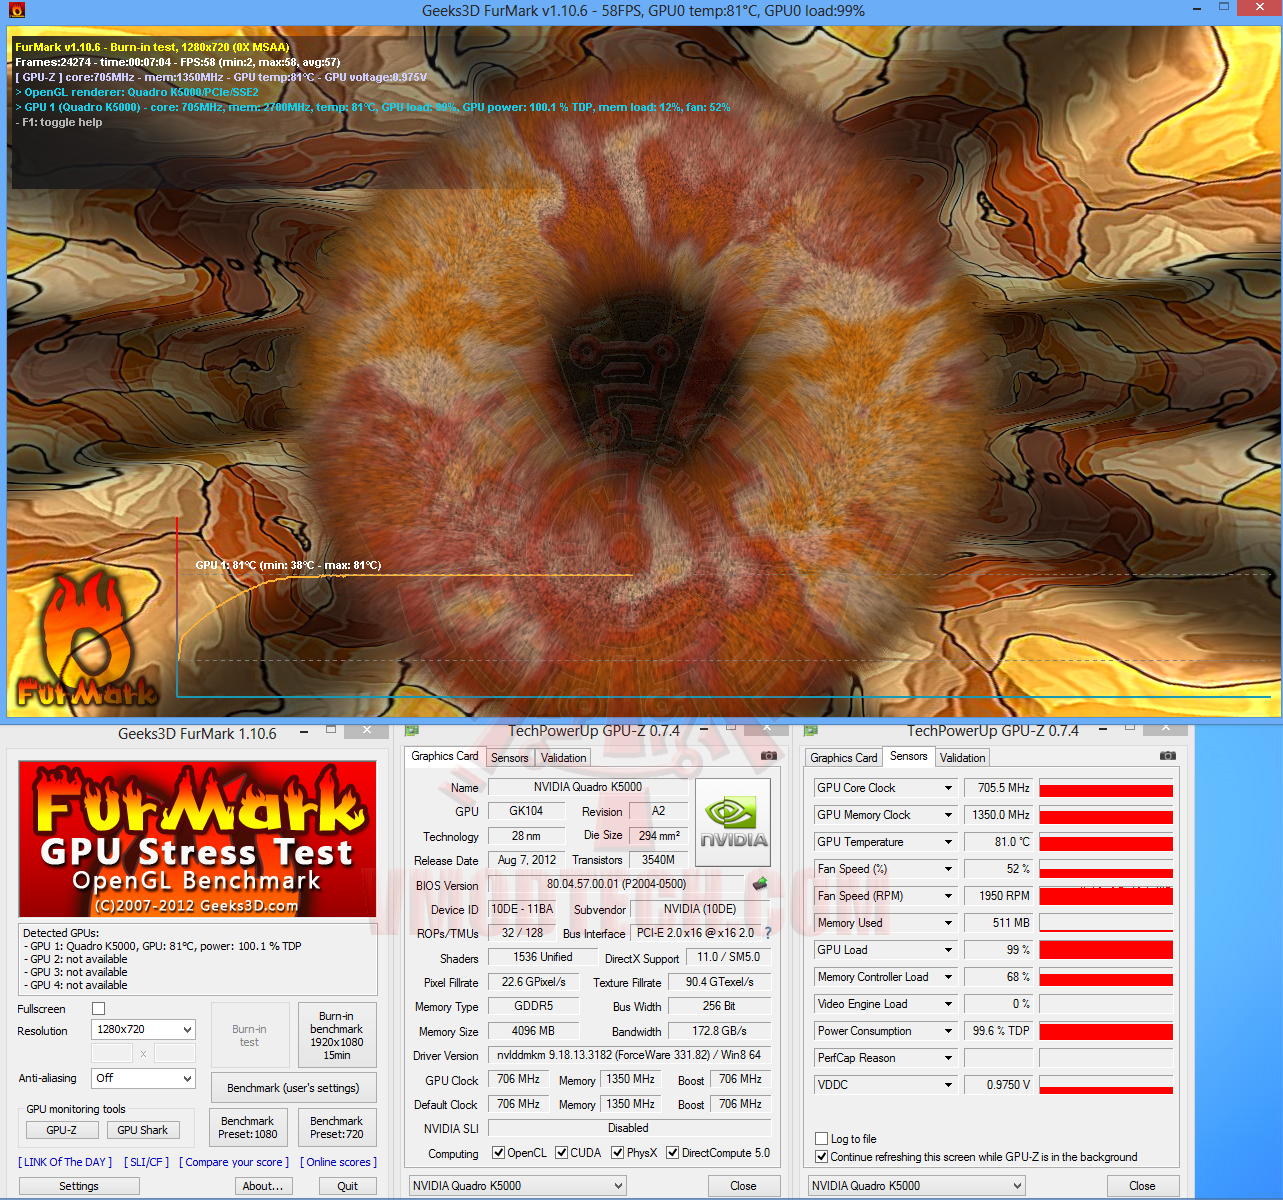Click the FurMark GPU Stress Test banner
The height and width of the screenshot is (1200, 1283).
coord(198,839)
